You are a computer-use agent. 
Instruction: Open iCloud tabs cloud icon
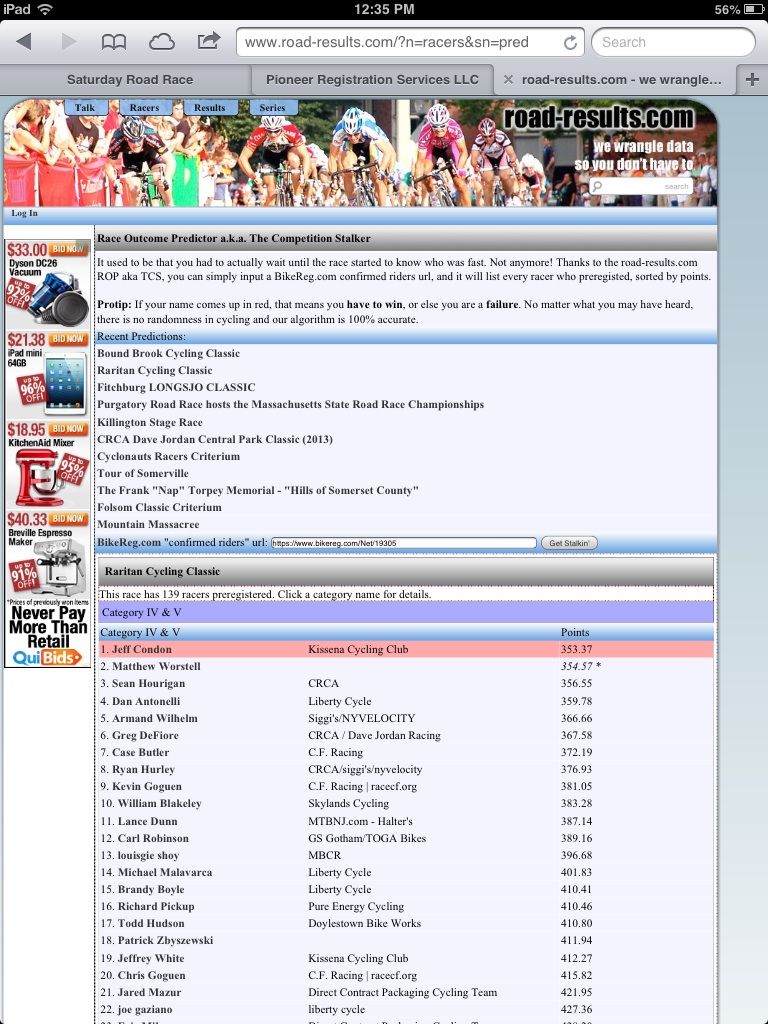tap(161, 42)
